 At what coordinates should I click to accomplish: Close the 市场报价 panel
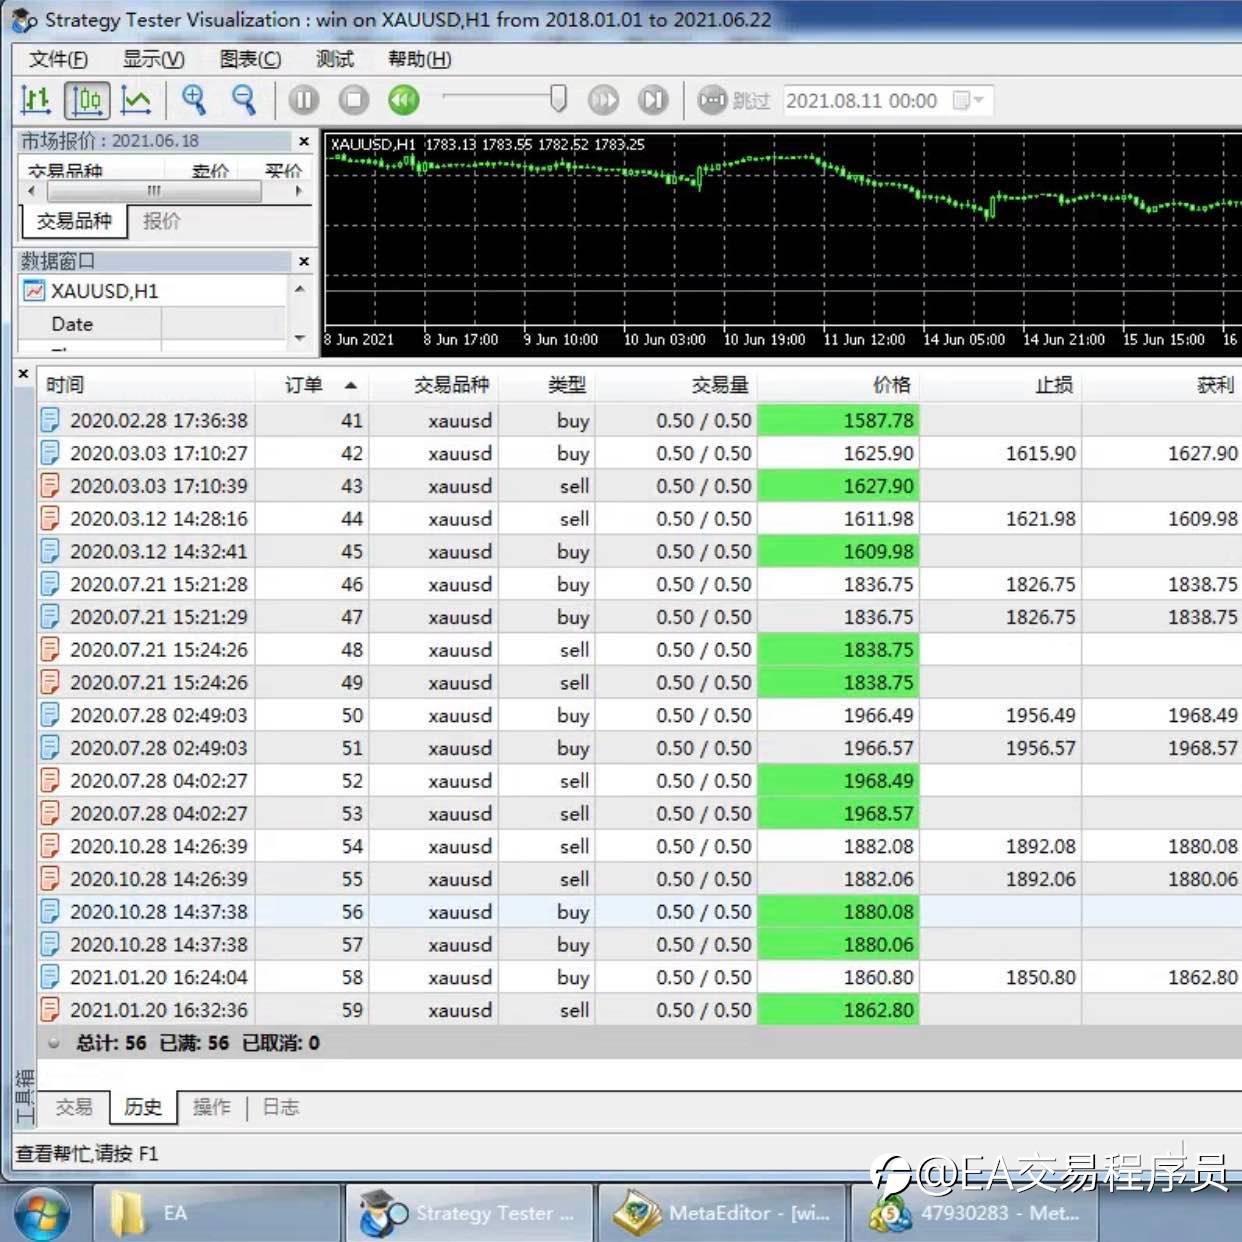[x=304, y=141]
